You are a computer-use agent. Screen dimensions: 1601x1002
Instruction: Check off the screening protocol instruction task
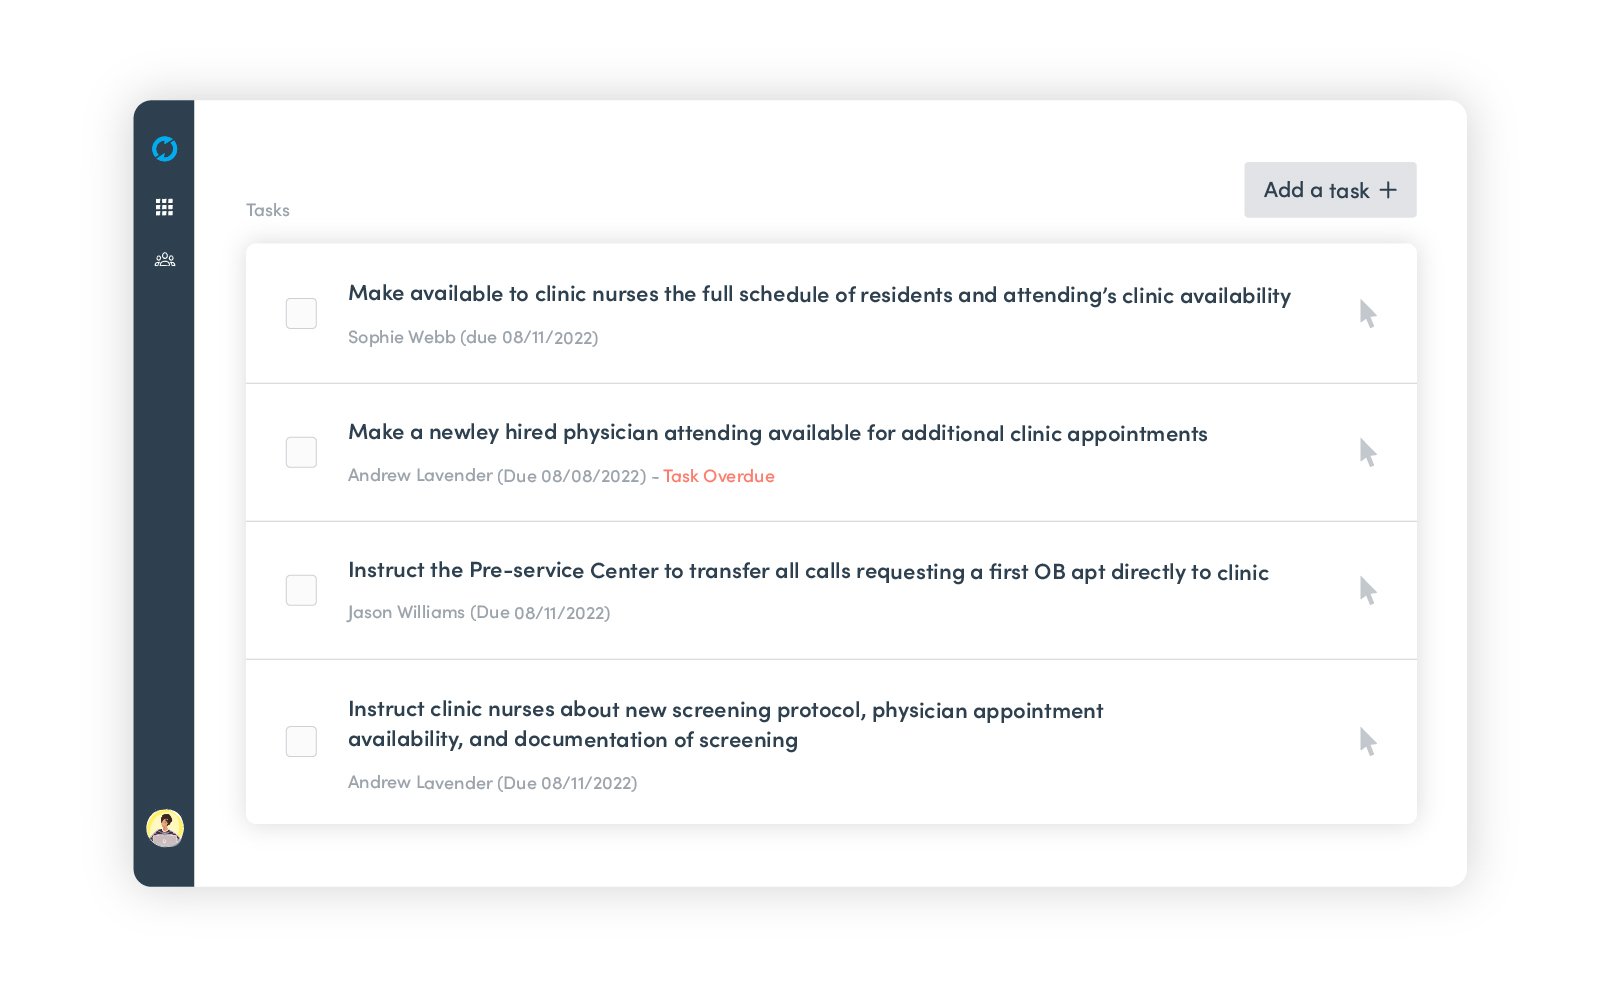coord(301,742)
